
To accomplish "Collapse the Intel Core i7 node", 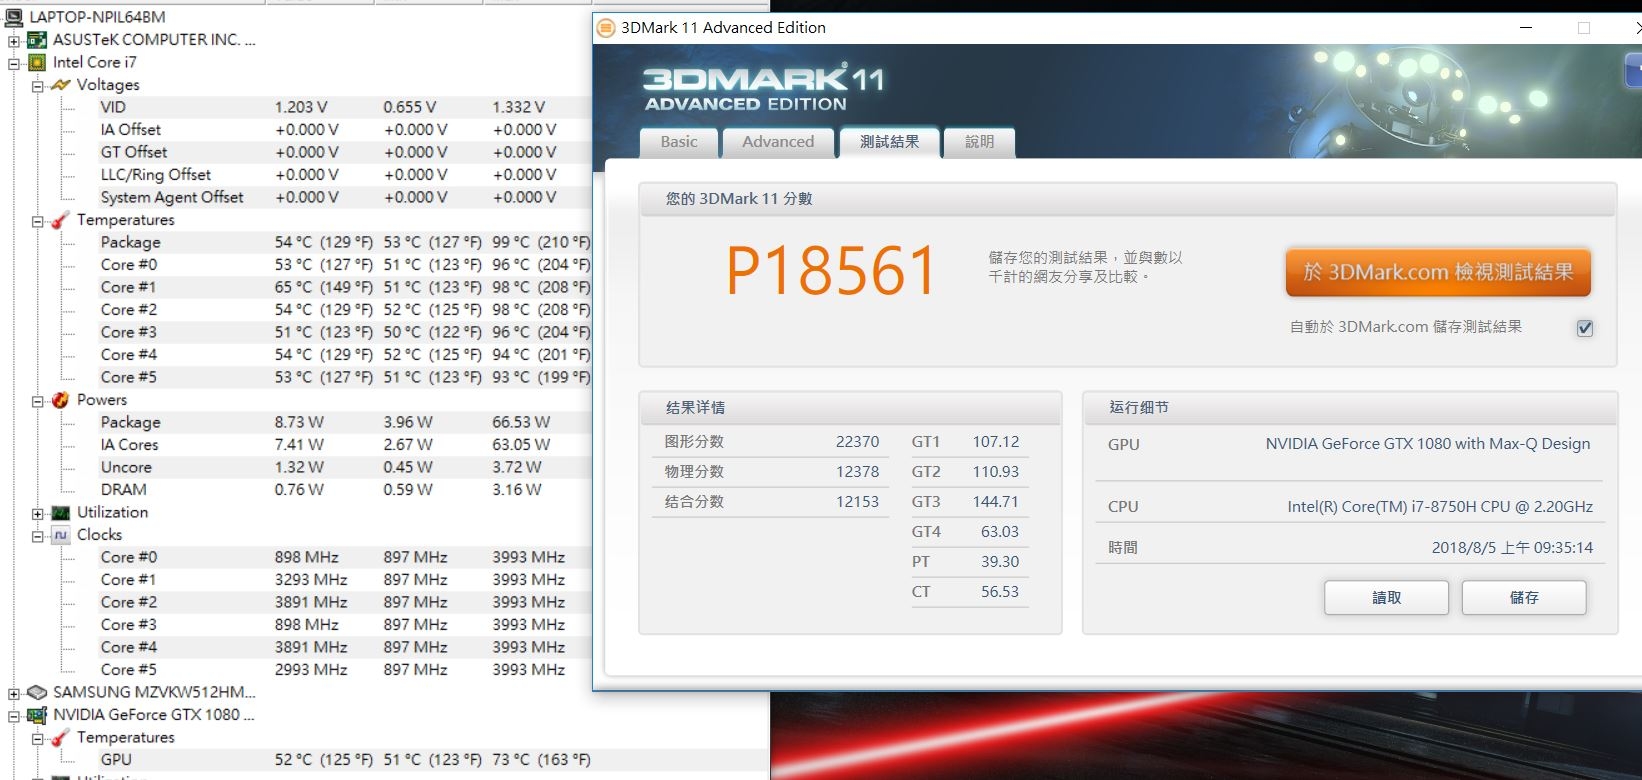I will pyautogui.click(x=14, y=62).
